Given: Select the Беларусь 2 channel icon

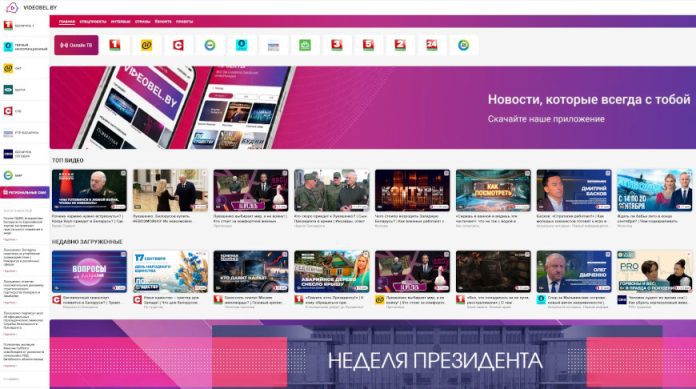Looking at the screenshot, I should pos(400,45).
